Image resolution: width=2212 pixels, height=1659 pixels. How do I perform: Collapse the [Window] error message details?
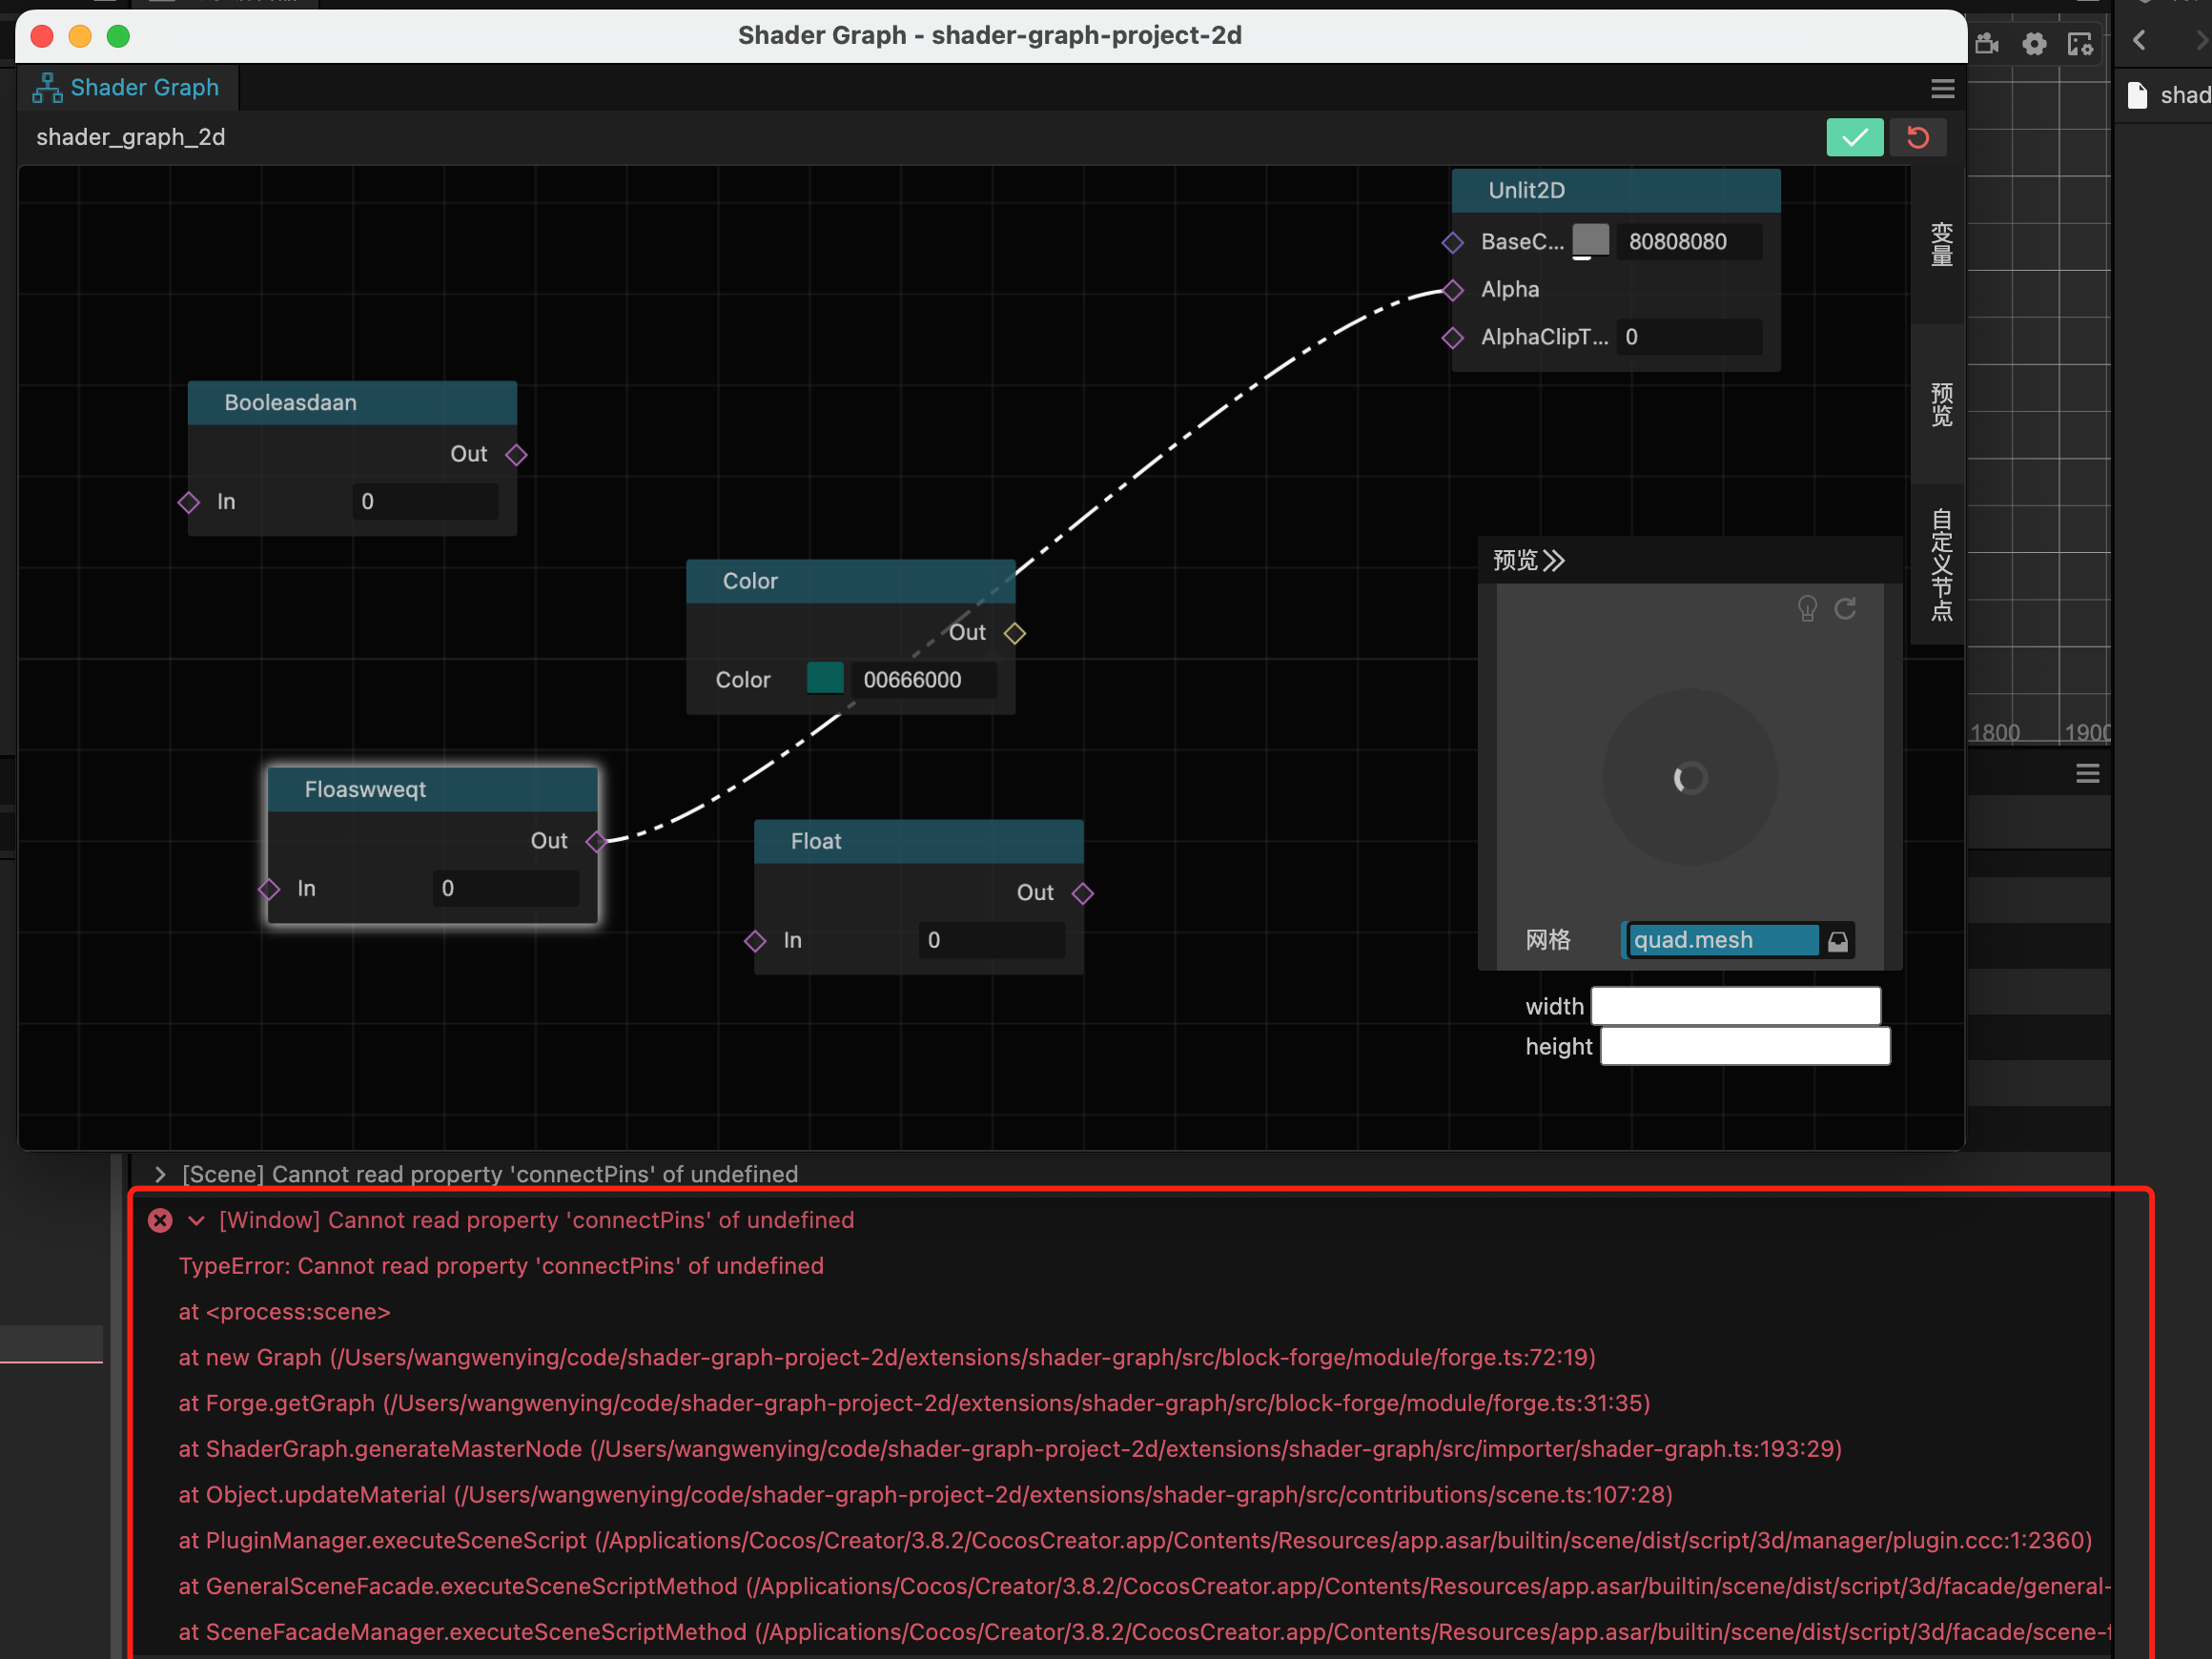(x=196, y=1220)
